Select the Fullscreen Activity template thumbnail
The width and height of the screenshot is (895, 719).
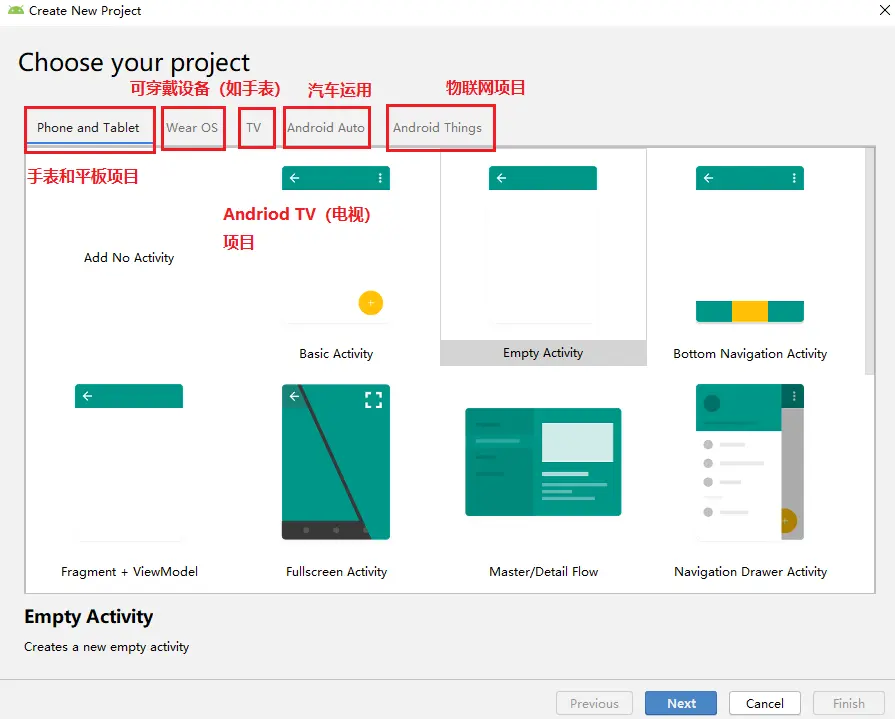coord(336,462)
